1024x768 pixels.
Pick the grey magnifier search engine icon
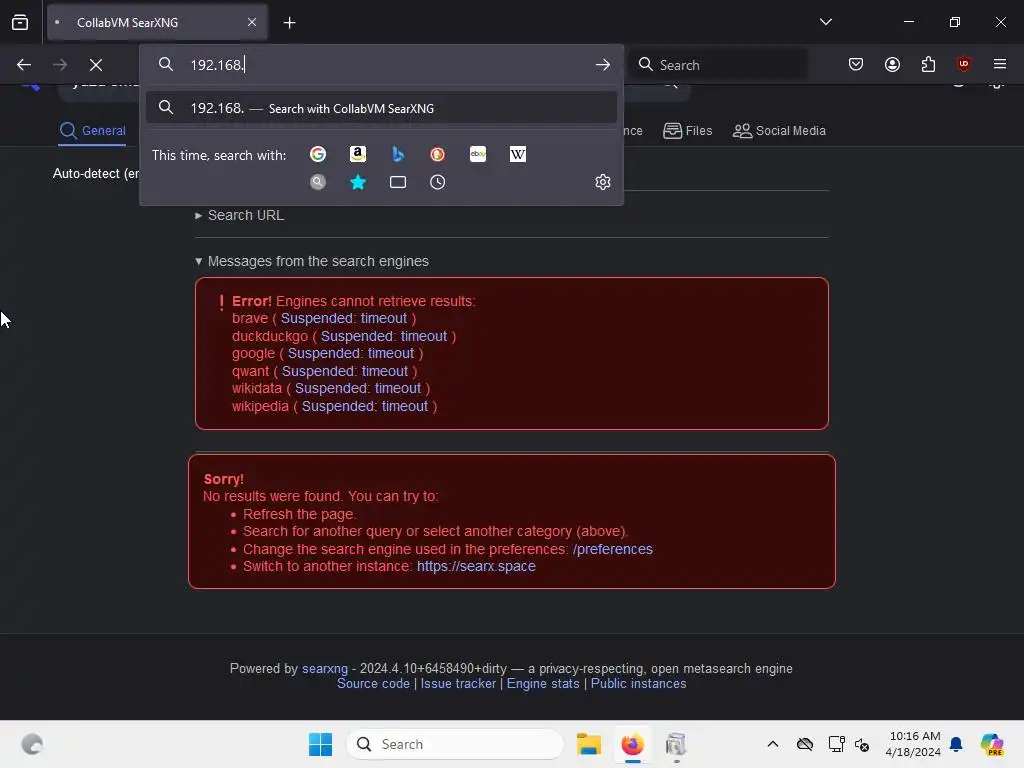318,182
